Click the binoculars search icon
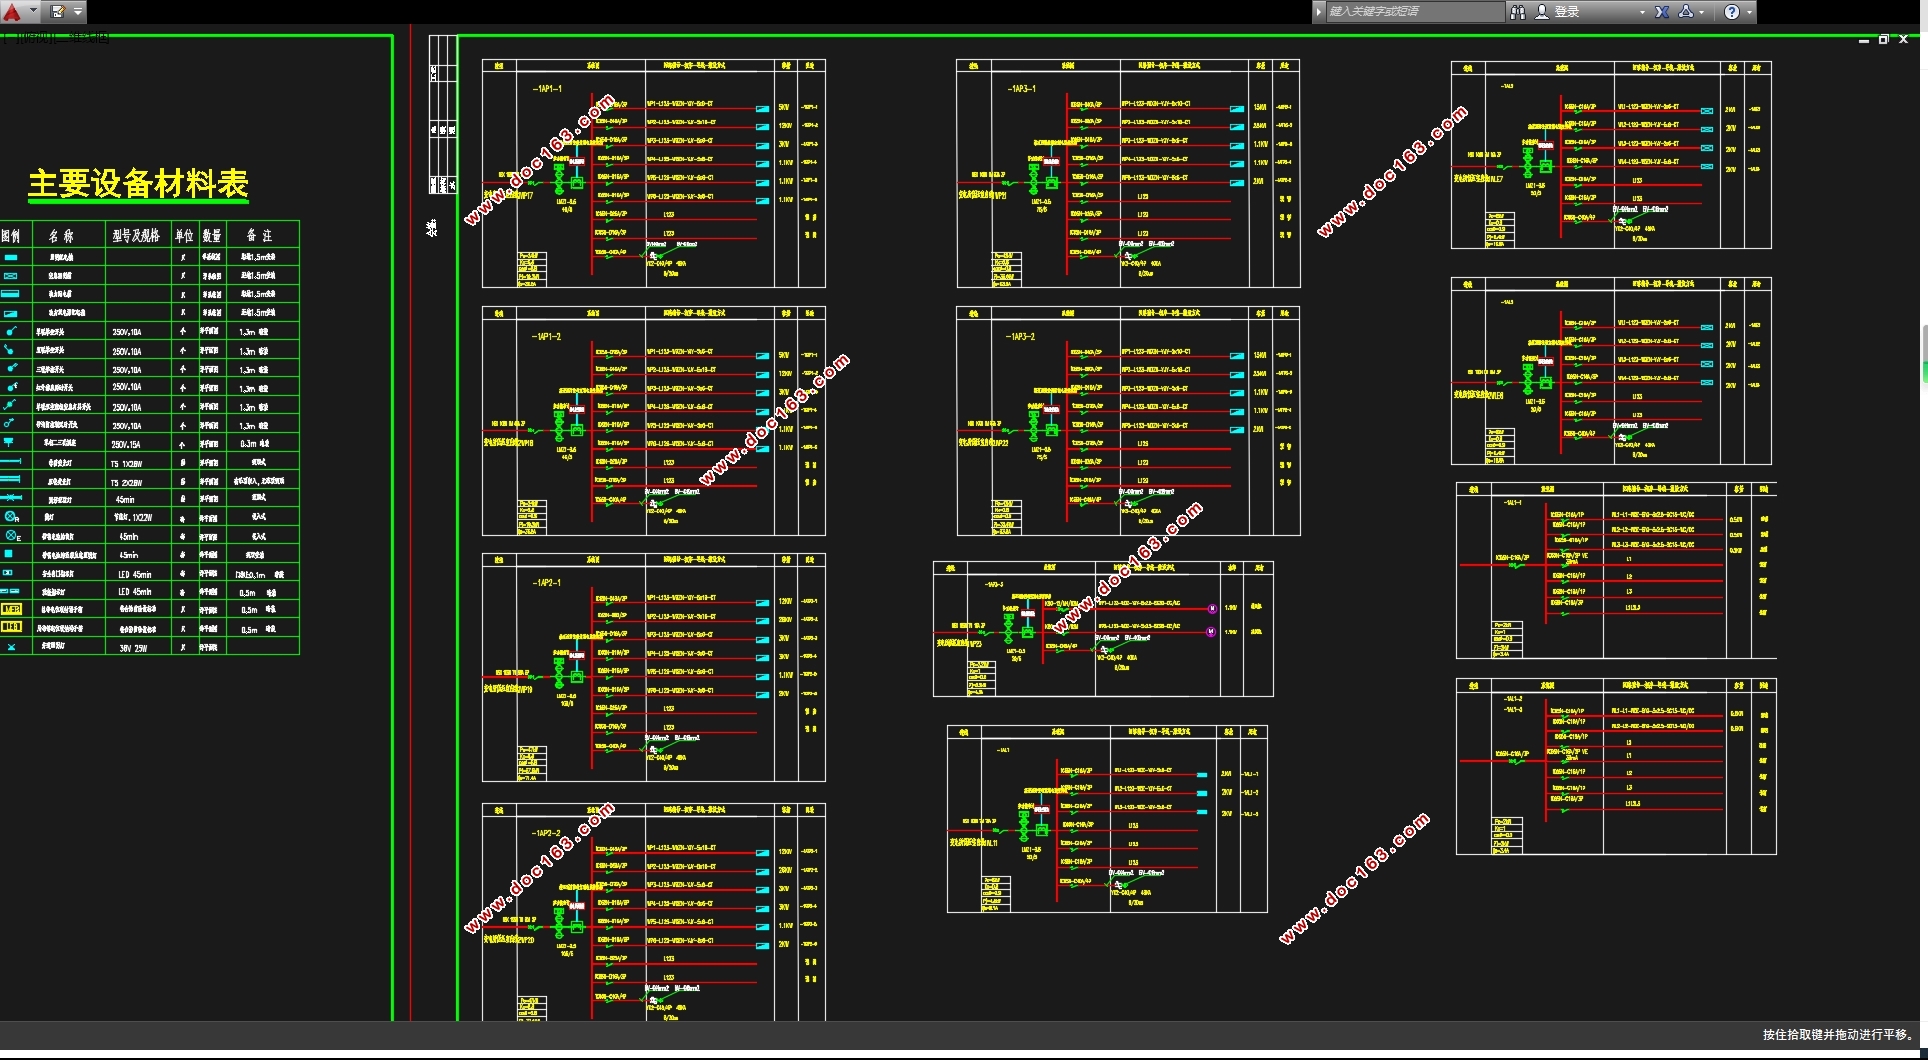 coord(1517,12)
